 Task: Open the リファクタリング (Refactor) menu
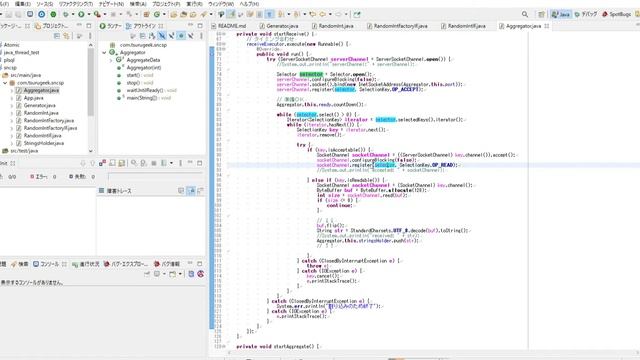click(76, 4)
